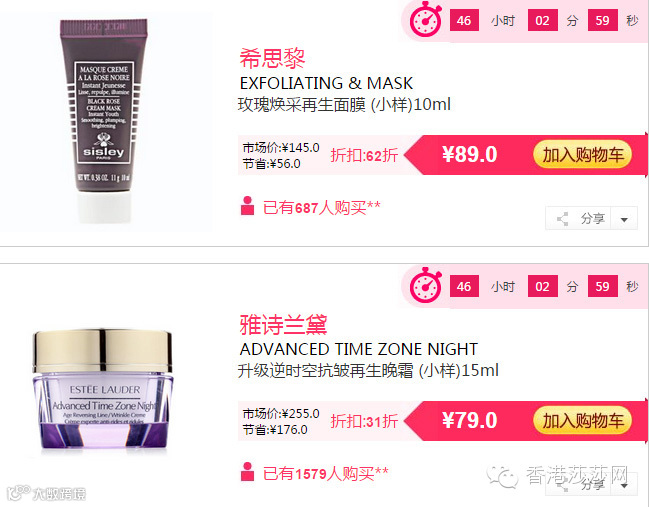The width and height of the screenshot is (649, 507).
Task: Click the 玫瑰焕采再生面膜 description text
Action: point(302,104)
